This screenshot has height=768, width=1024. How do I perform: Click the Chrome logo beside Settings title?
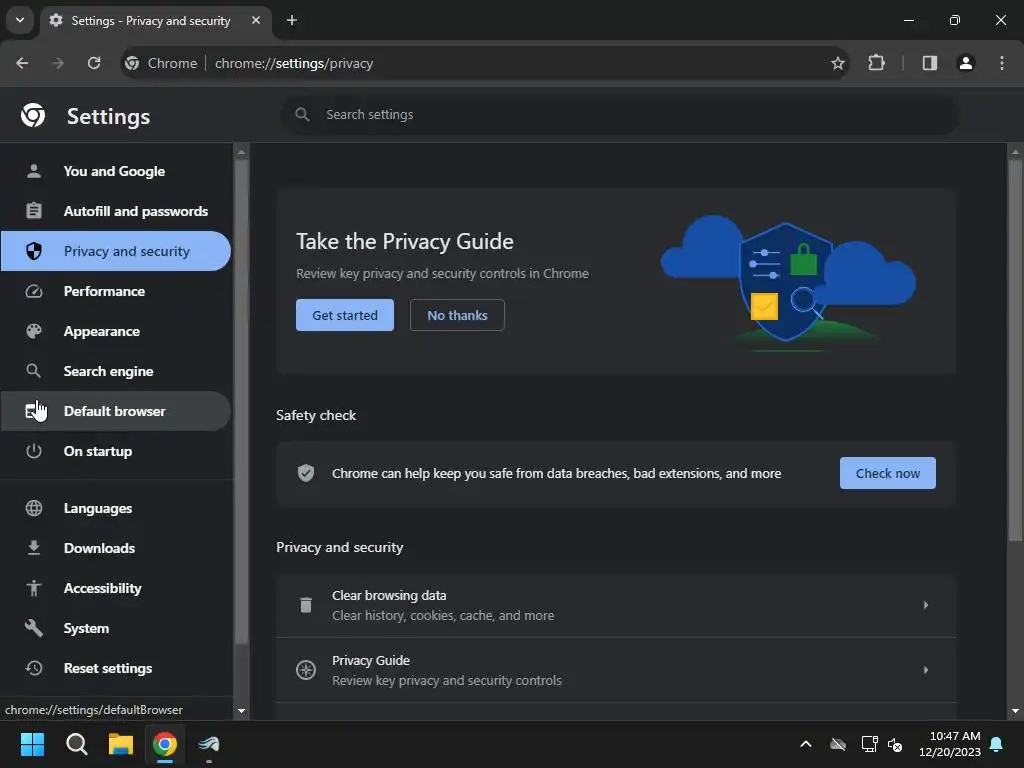pos(33,116)
